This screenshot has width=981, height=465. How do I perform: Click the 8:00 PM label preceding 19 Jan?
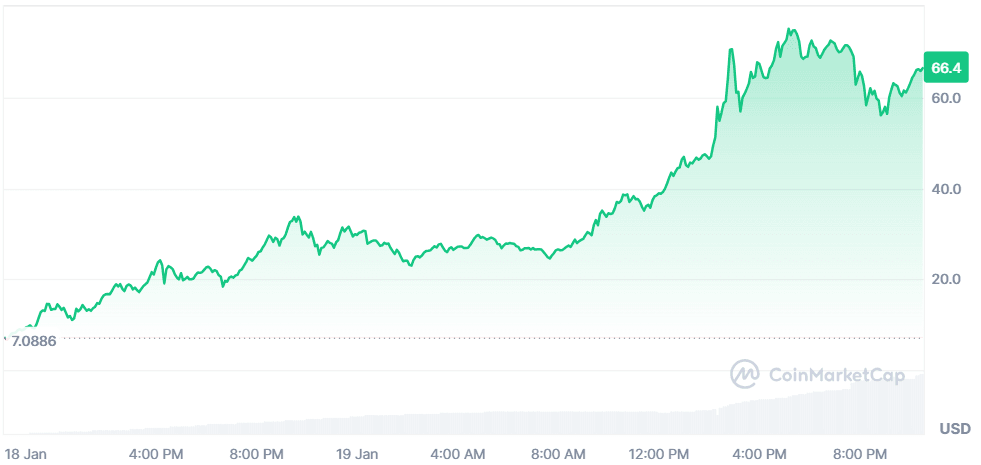pos(257,454)
